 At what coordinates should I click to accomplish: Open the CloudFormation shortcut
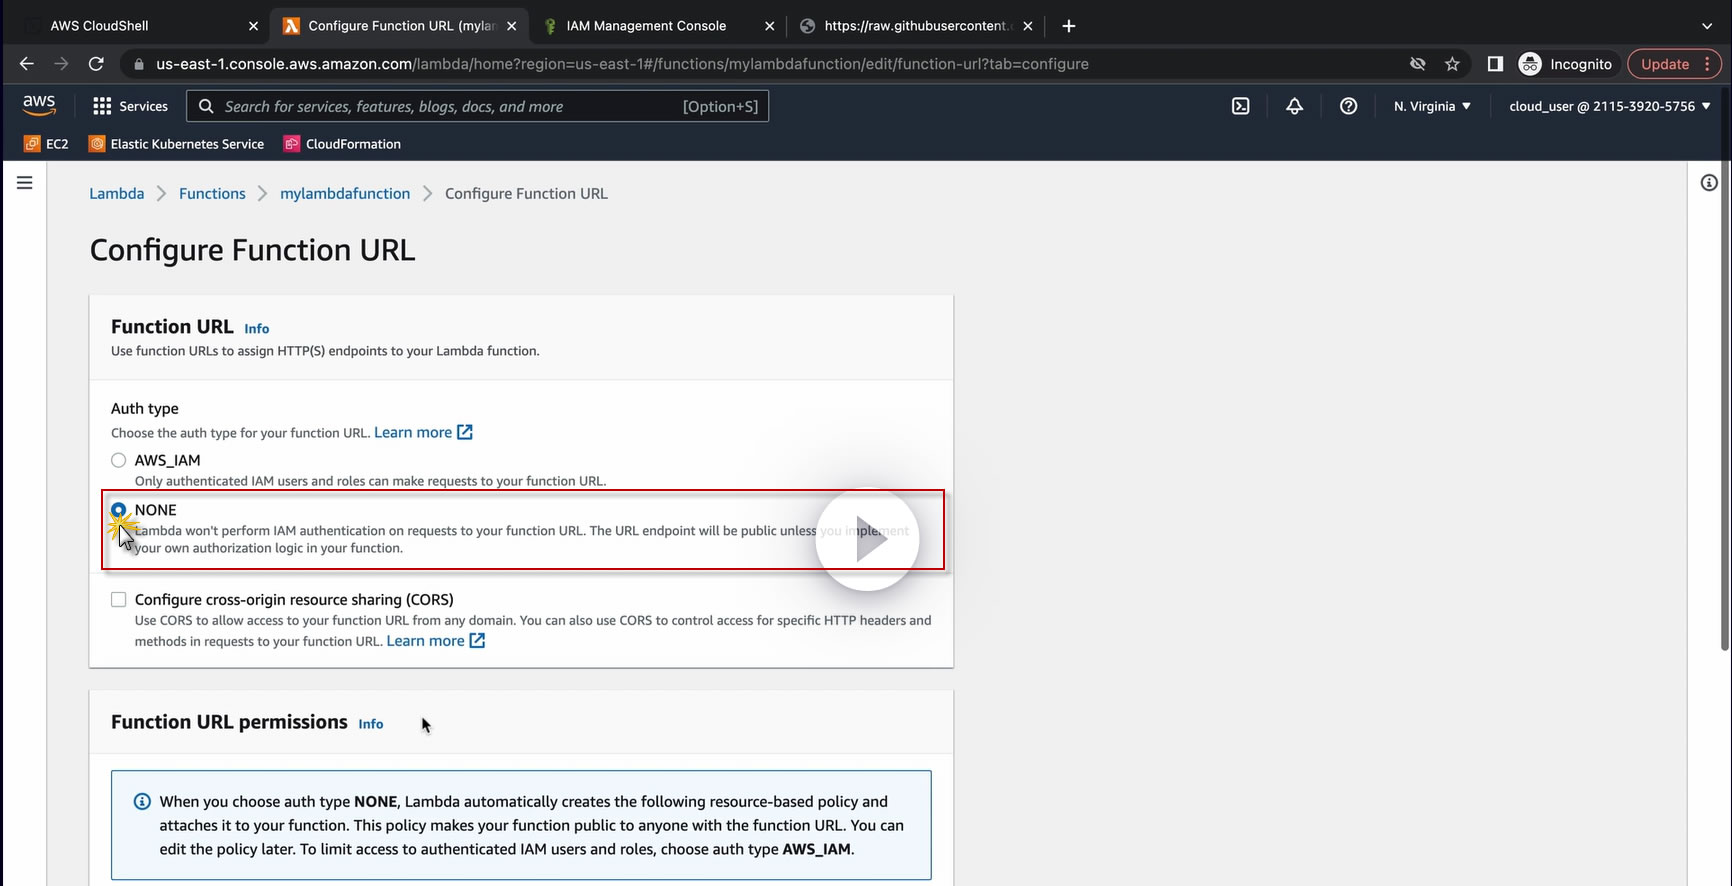tap(343, 144)
